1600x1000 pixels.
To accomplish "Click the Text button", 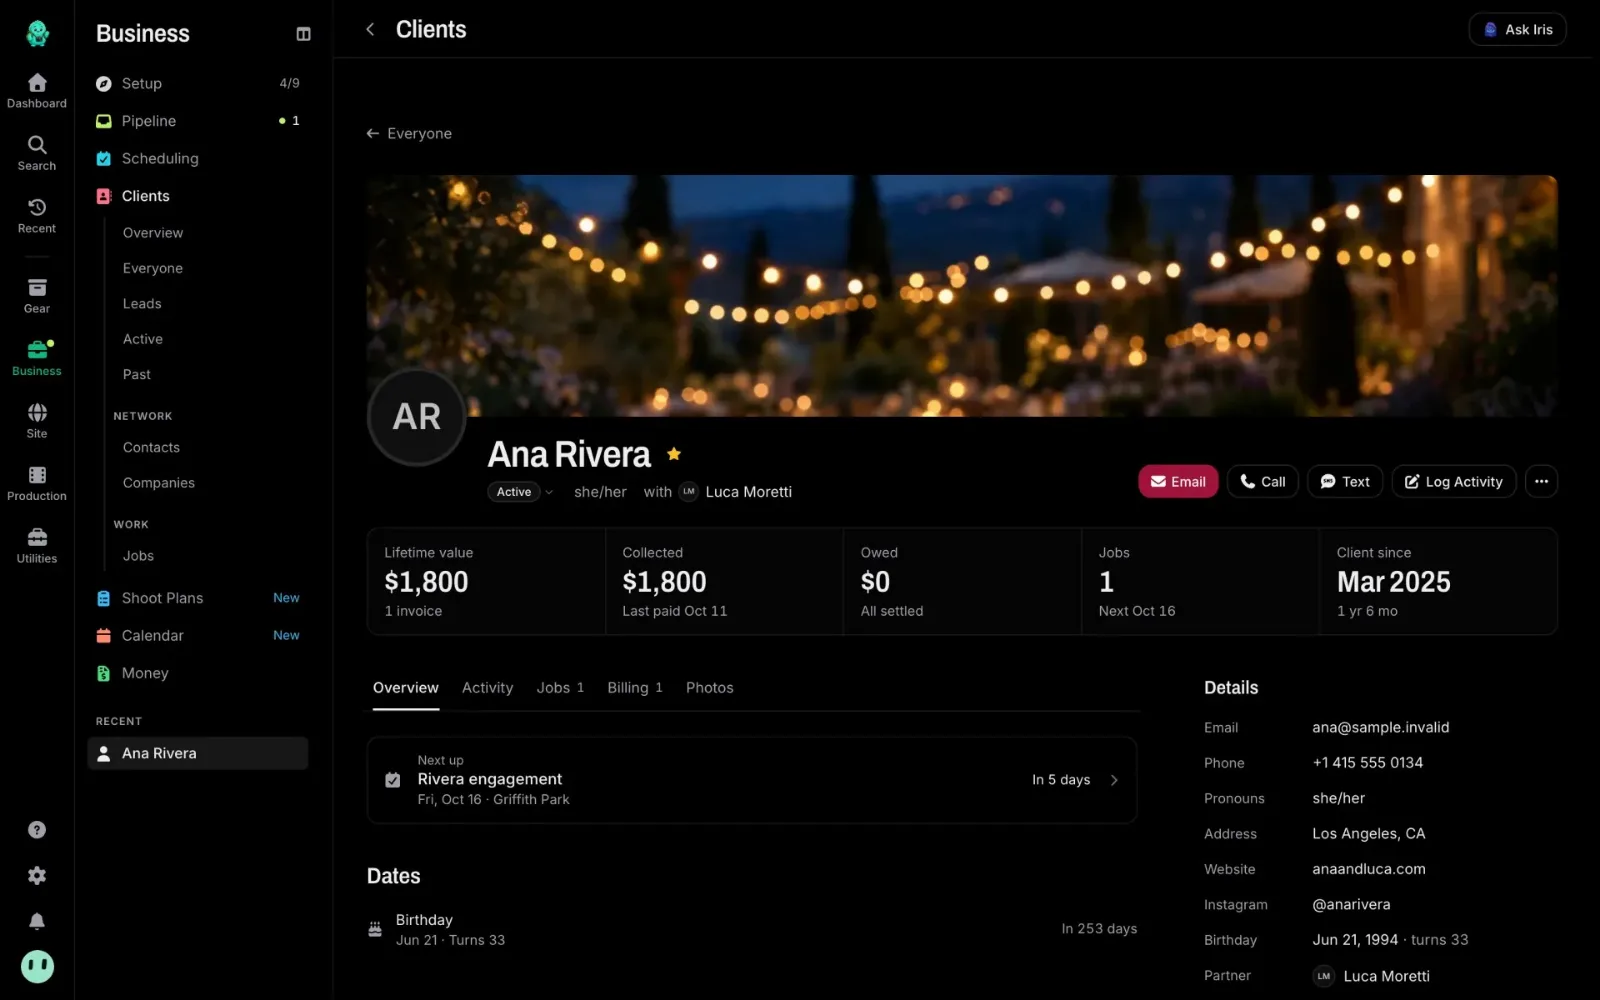I will (1345, 482).
